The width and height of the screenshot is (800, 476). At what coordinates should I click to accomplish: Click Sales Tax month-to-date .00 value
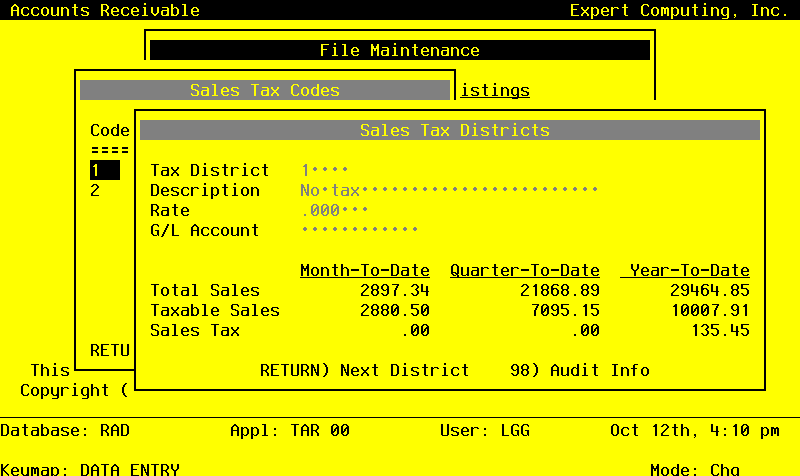point(415,330)
